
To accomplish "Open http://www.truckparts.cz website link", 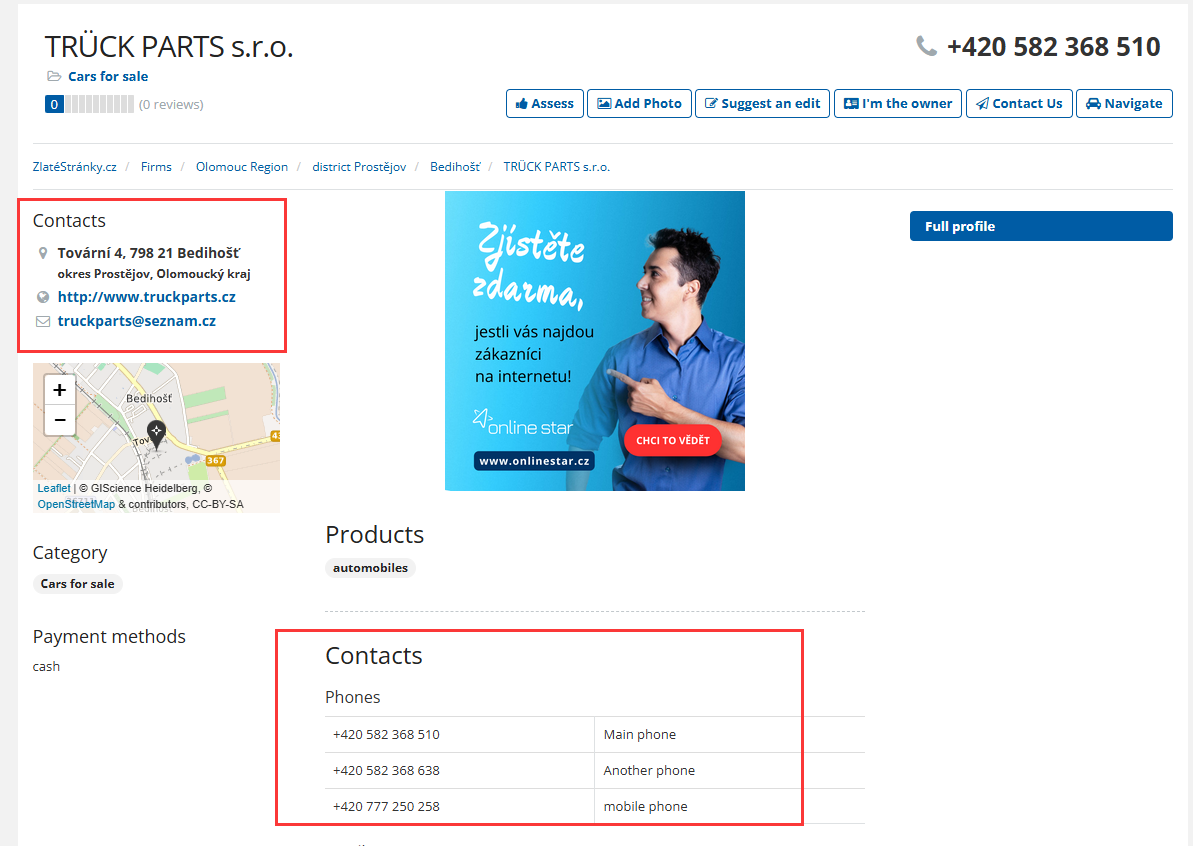I will coord(147,297).
